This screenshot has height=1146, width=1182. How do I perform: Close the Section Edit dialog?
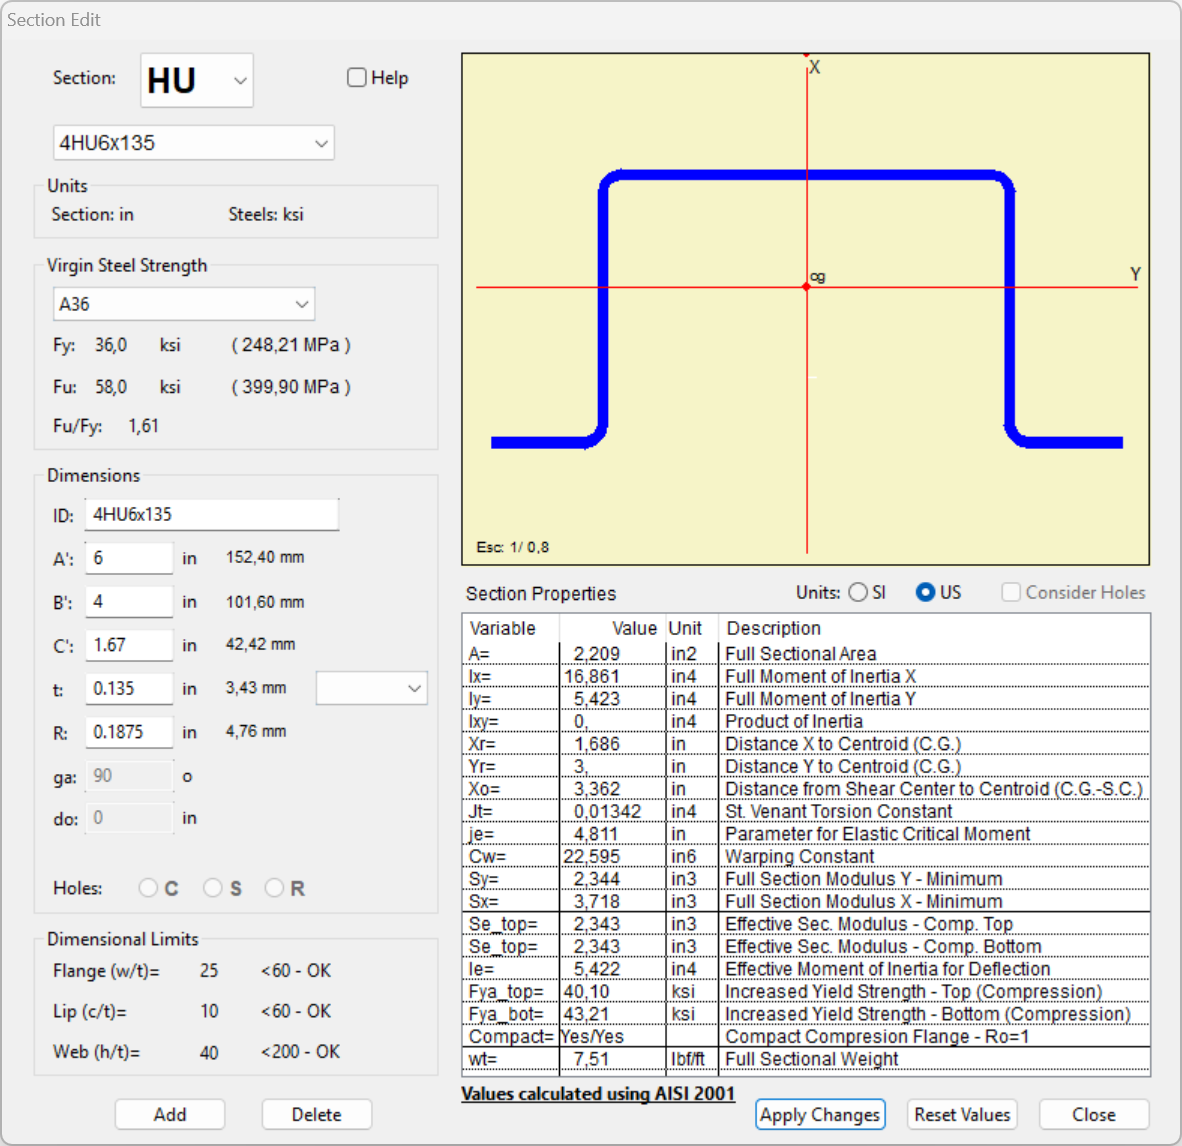[1093, 1114]
